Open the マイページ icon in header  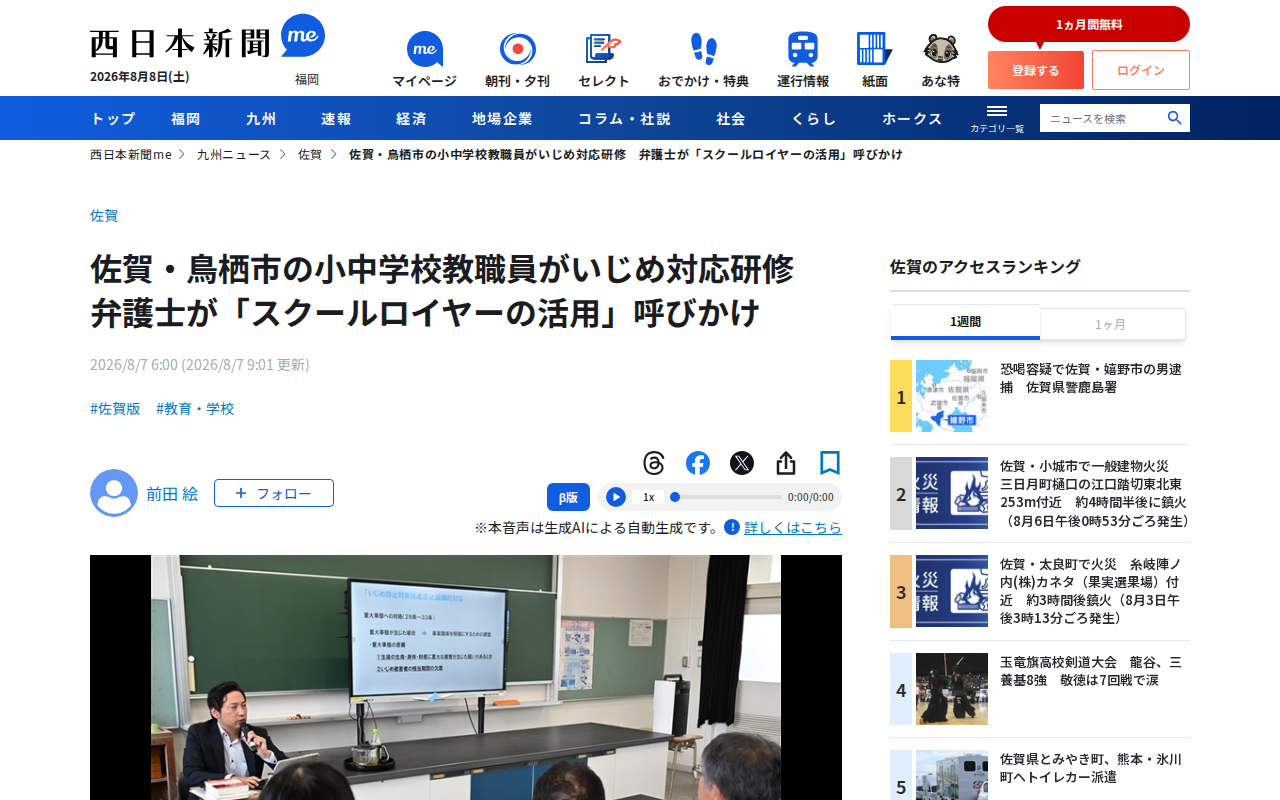[x=424, y=60]
